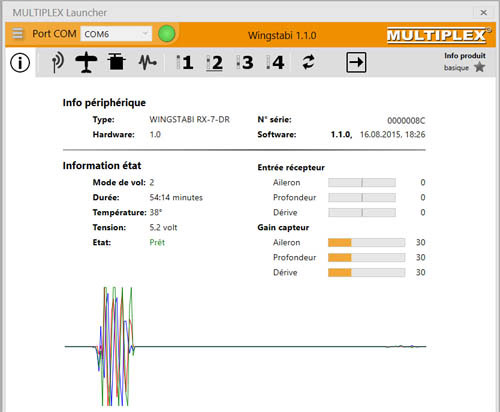Click the Dérive receiver input bar

(x=362, y=212)
